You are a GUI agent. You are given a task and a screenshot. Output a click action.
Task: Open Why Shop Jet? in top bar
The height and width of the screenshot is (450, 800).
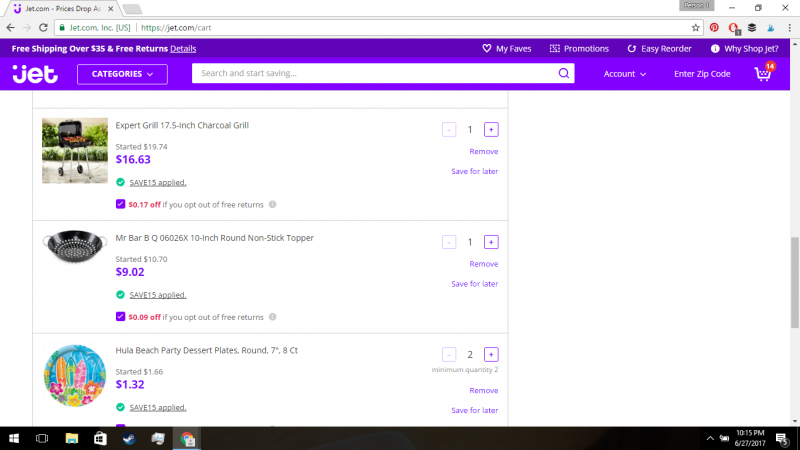(x=744, y=48)
